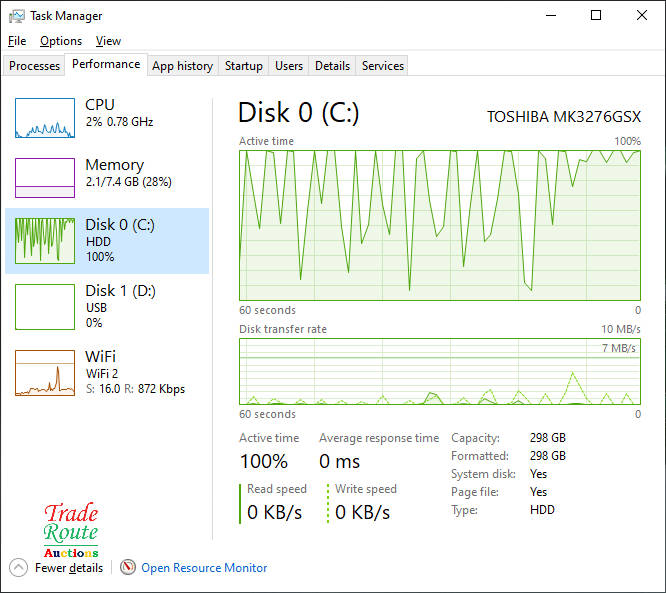Switch to the Processes tab
This screenshot has height=593, width=666.
click(35, 66)
